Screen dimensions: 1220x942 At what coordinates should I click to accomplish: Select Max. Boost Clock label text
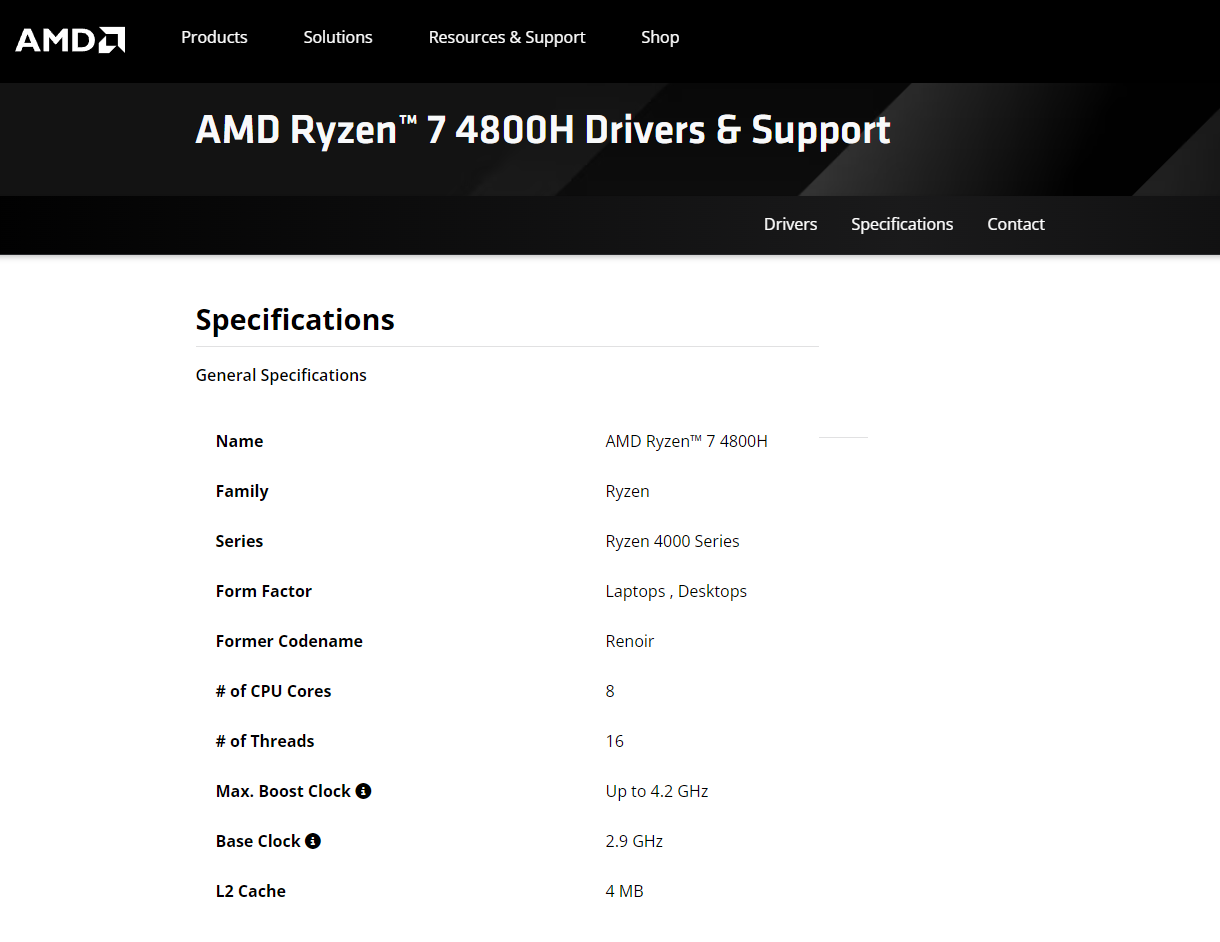pos(283,791)
